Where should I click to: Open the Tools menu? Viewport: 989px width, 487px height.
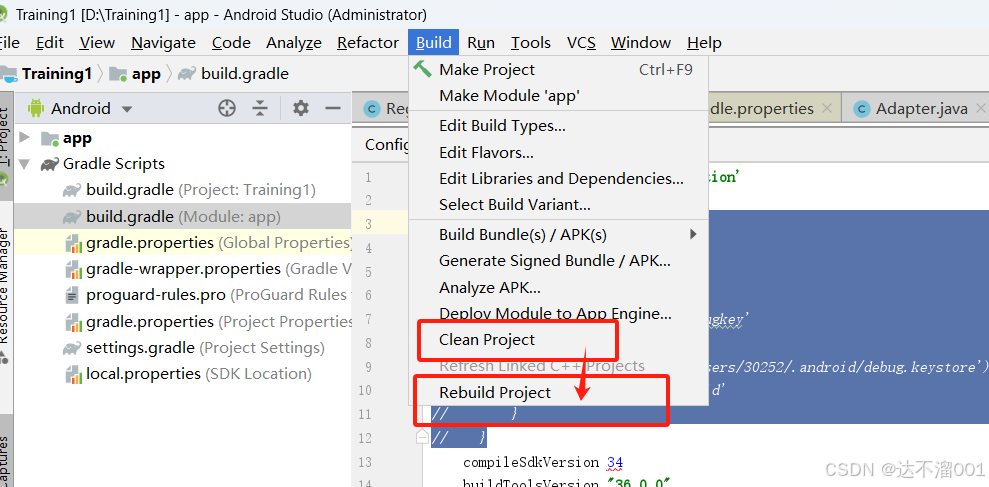530,43
